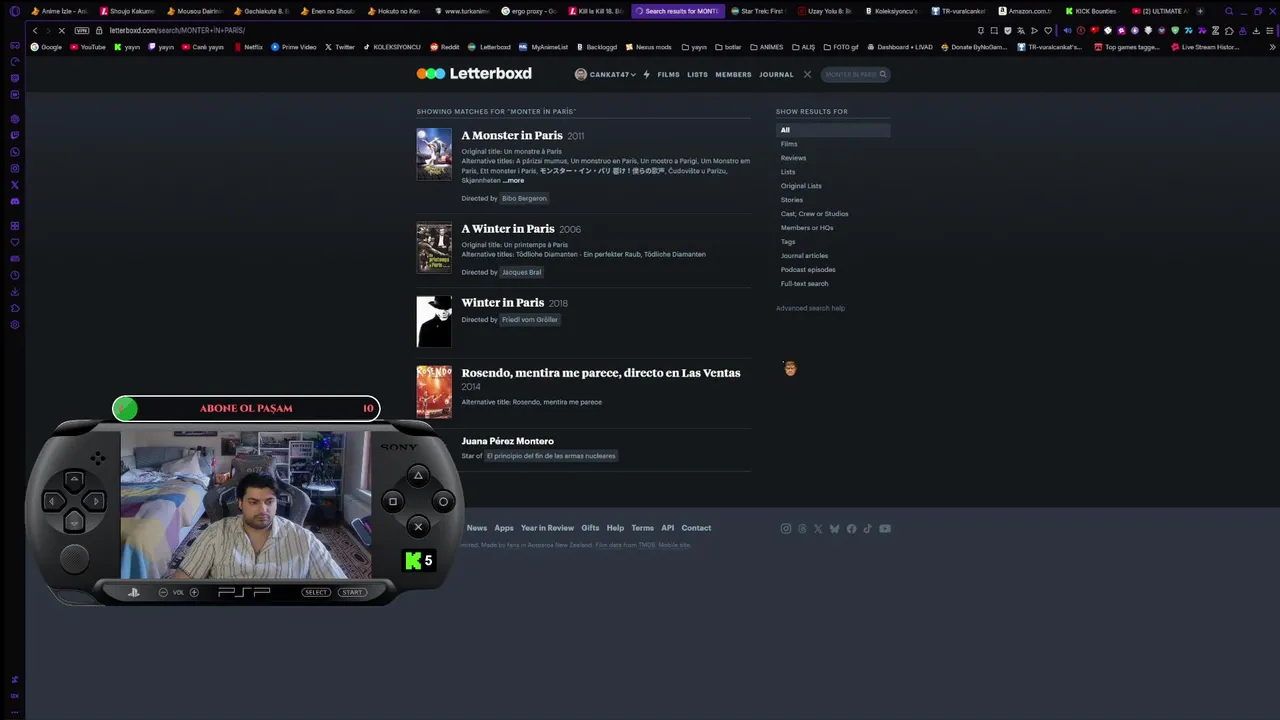Open the MEMBERS menu
This screenshot has height=720, width=1280.
point(733,74)
